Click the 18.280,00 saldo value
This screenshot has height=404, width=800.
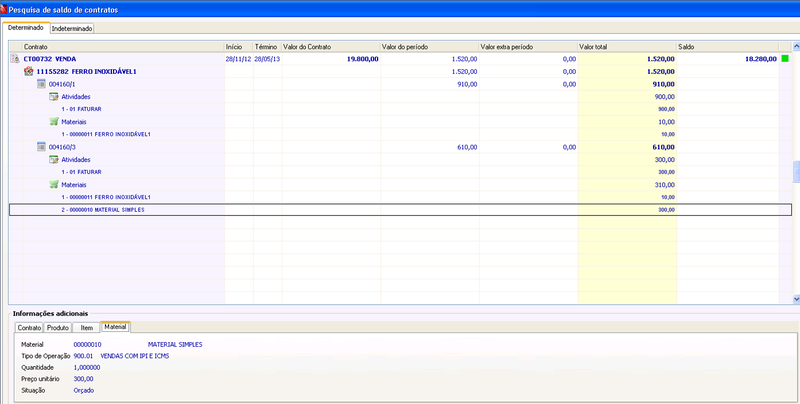pyautogui.click(x=761, y=59)
